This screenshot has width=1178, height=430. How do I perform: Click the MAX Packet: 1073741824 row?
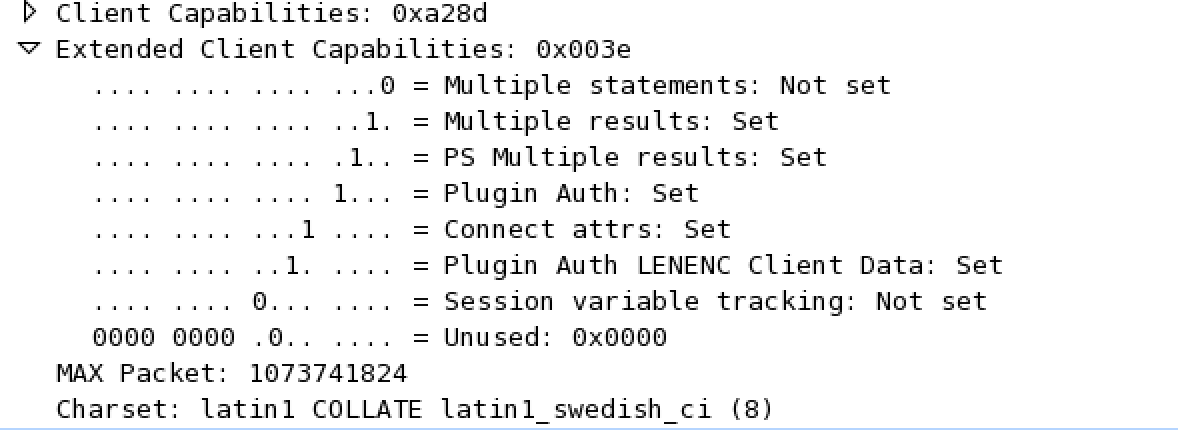(232, 373)
